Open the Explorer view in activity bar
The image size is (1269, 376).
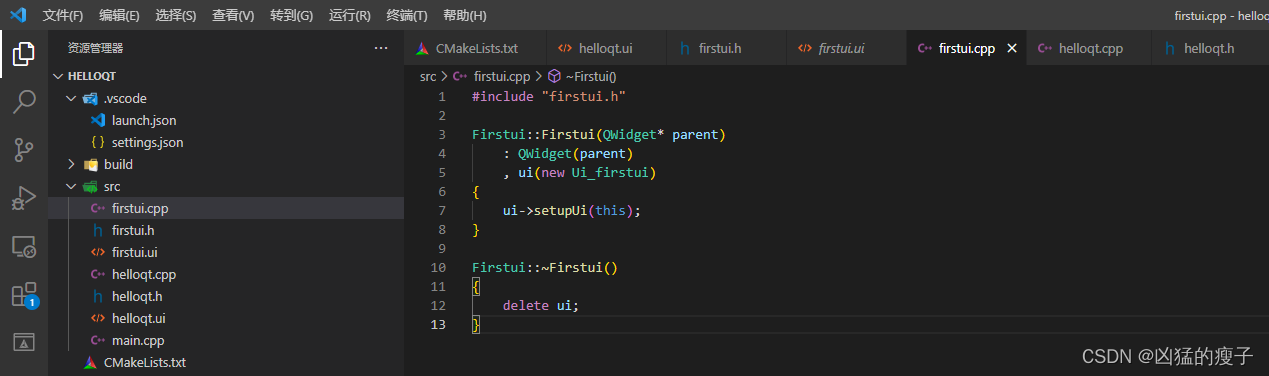(x=24, y=54)
